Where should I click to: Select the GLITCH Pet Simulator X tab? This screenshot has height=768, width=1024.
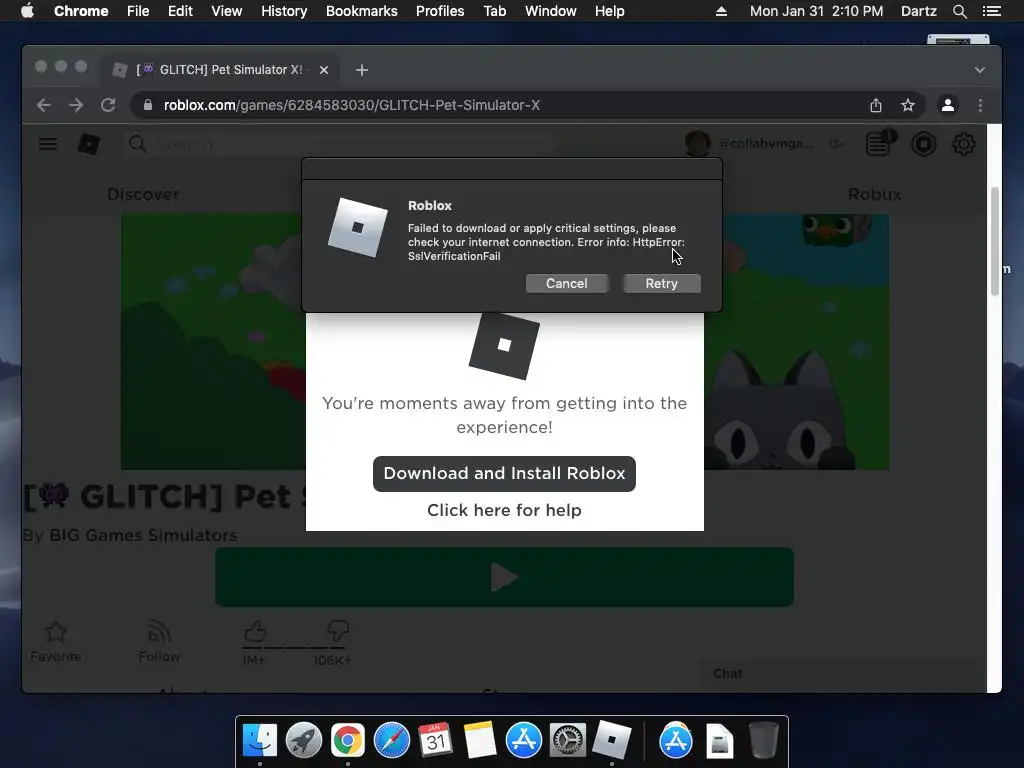(x=219, y=70)
